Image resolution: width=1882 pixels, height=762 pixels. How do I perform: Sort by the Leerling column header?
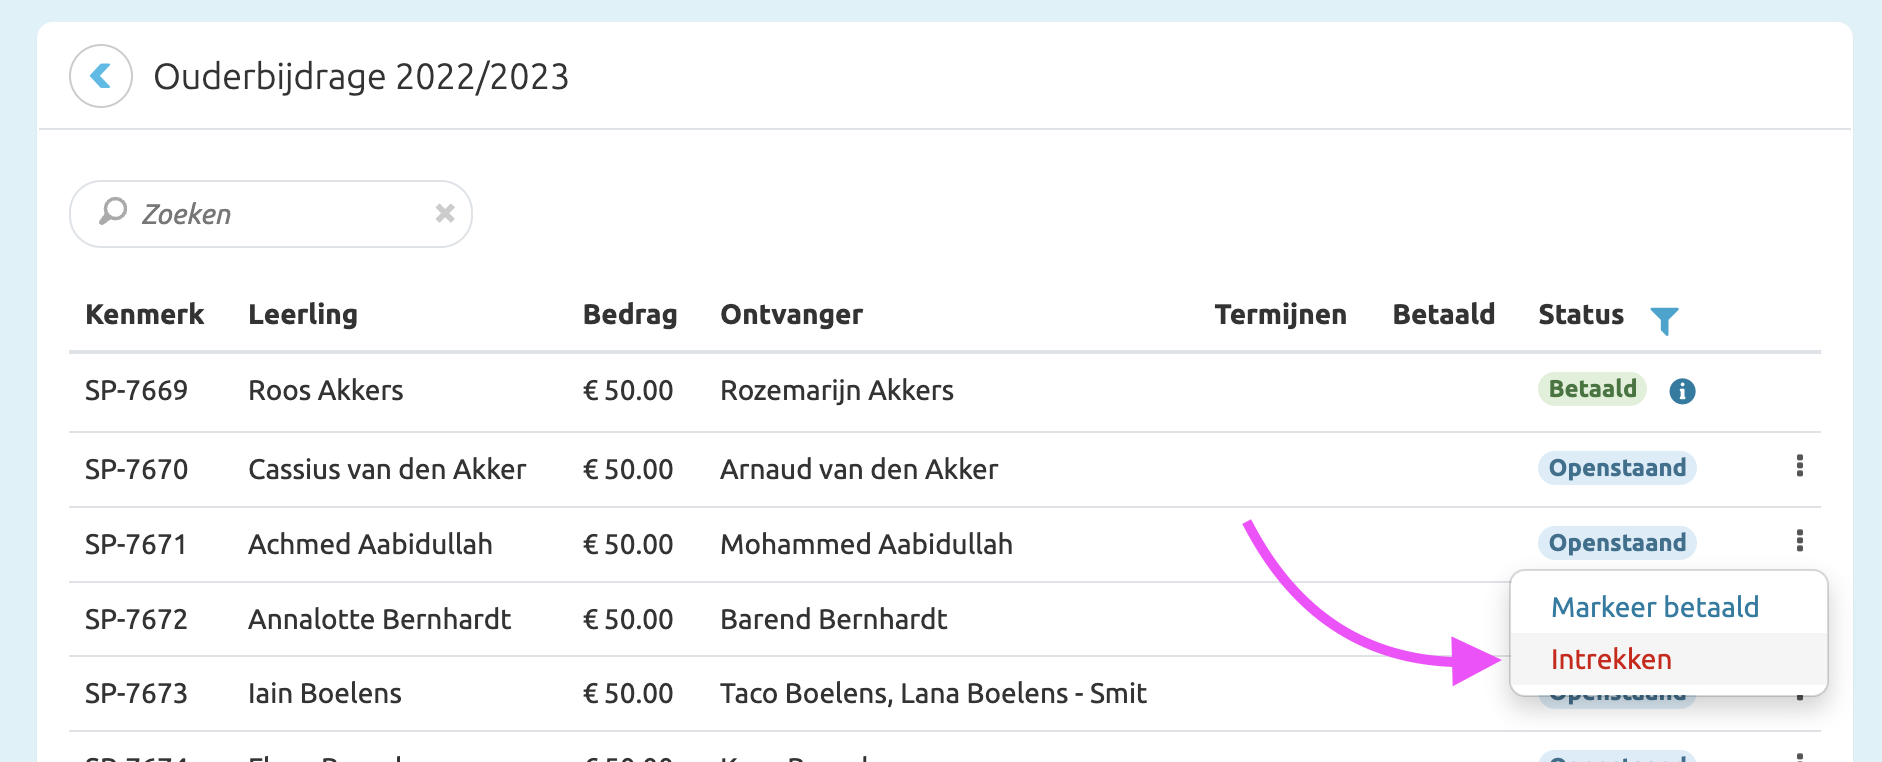(302, 315)
